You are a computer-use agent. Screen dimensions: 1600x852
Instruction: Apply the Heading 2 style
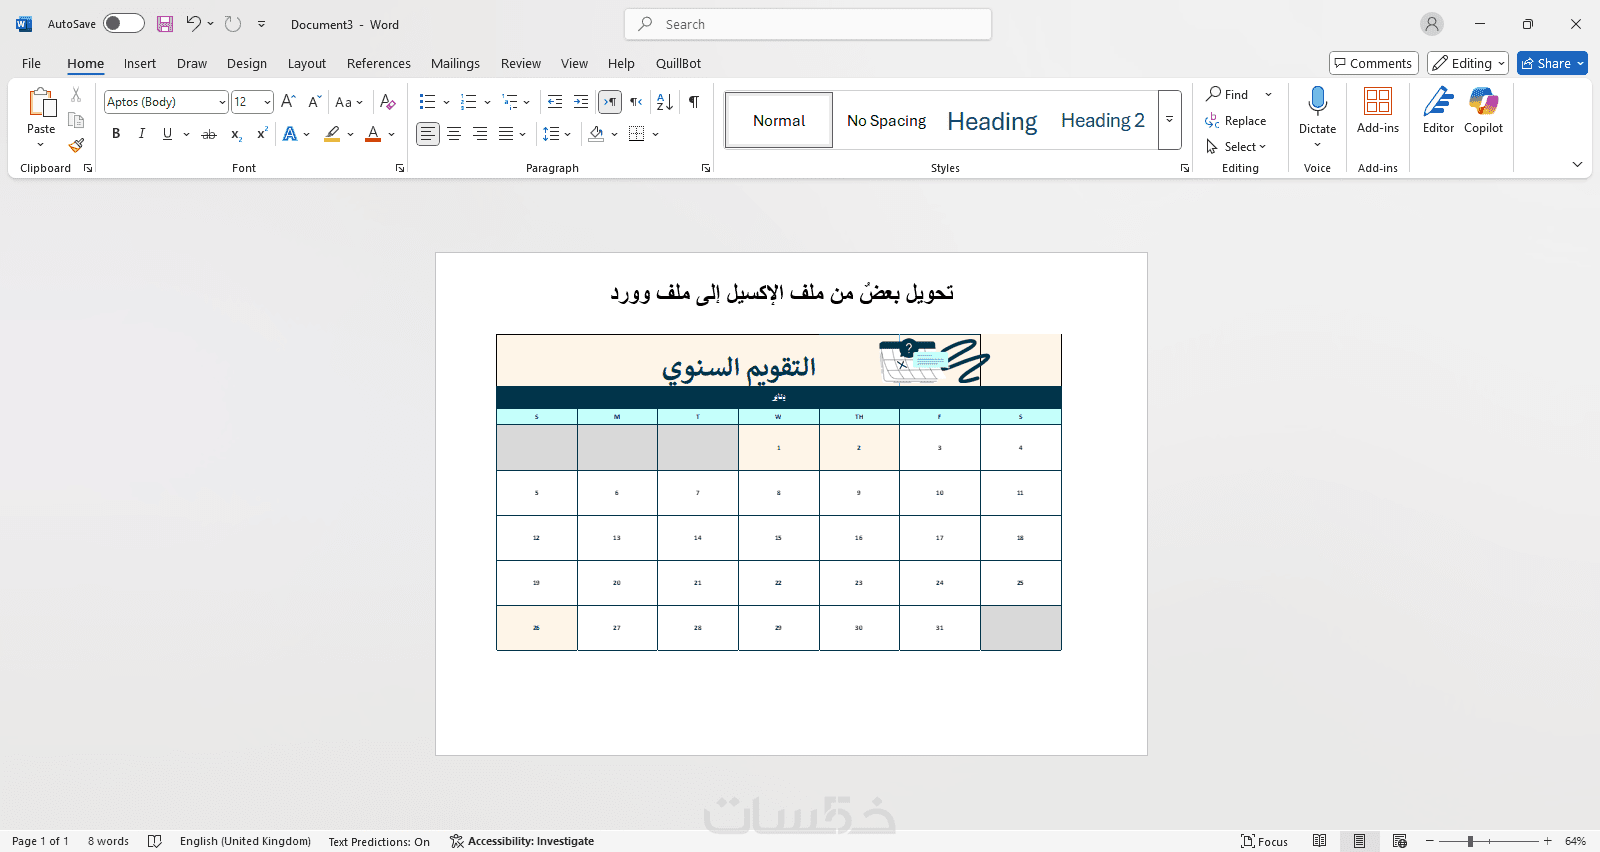click(1103, 120)
